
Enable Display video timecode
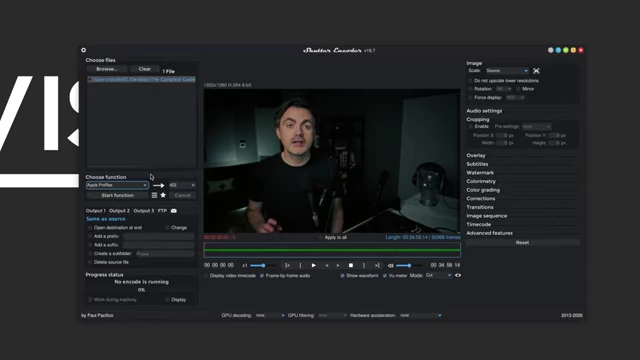click(x=206, y=276)
